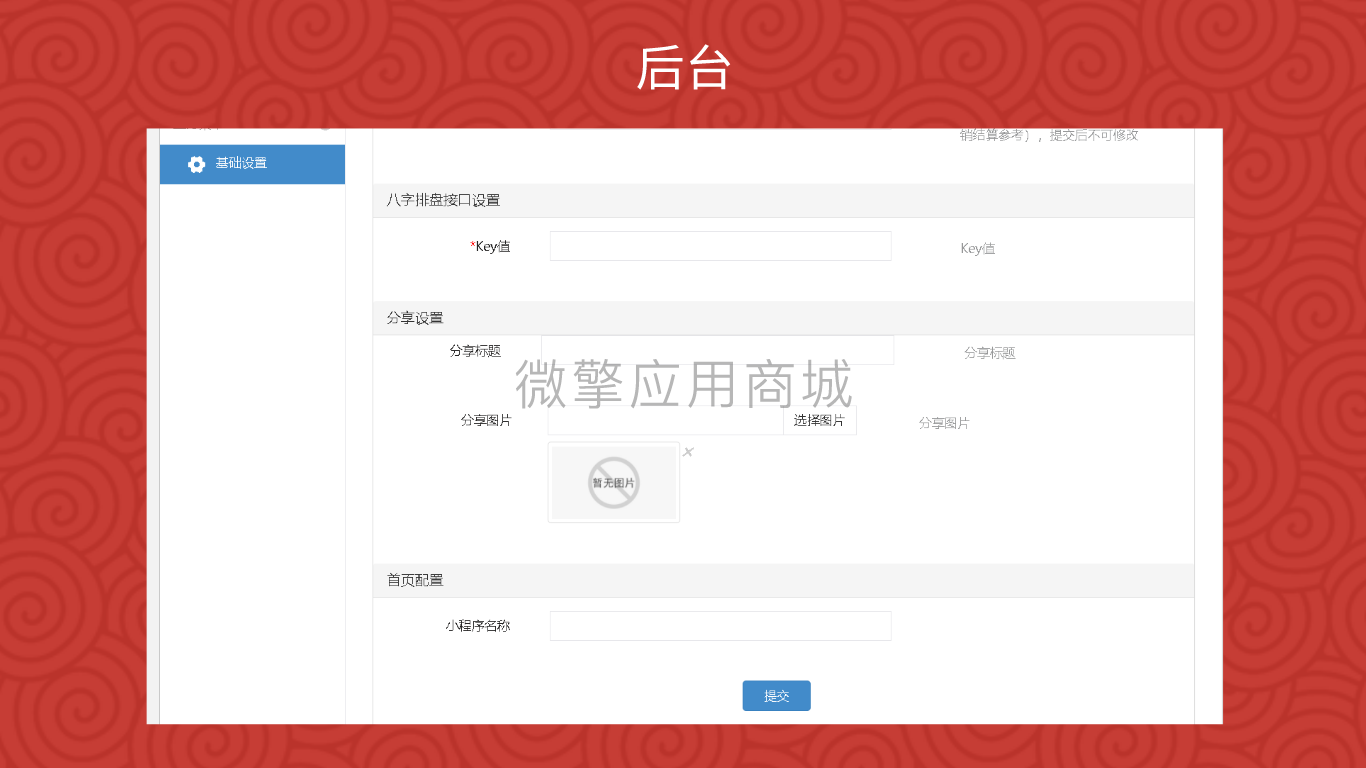Click the gear icon beside 基础设置
Image resolution: width=1366 pixels, height=768 pixels.
coord(196,164)
